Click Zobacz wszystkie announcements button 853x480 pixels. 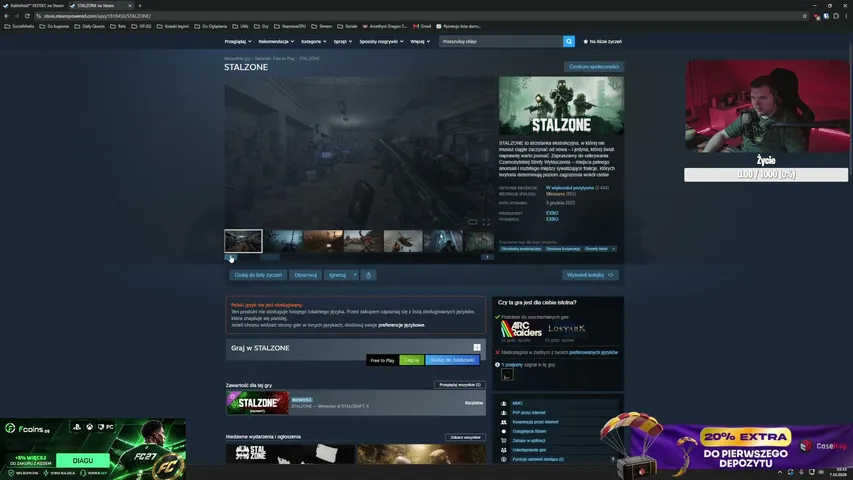pyautogui.click(x=465, y=437)
